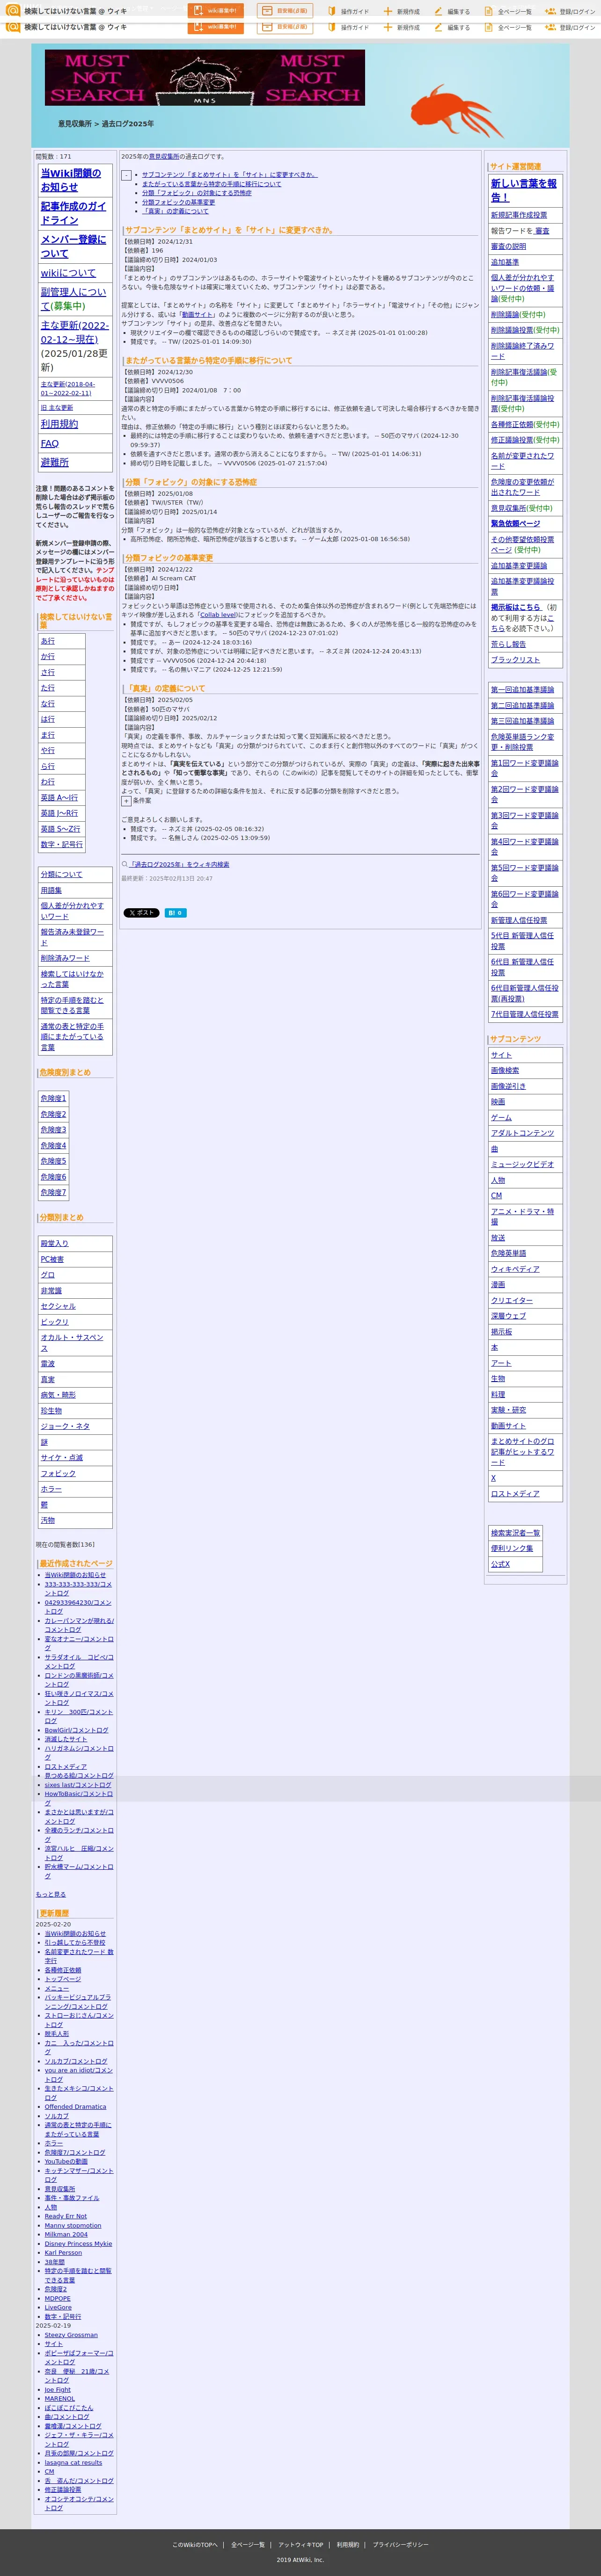This screenshot has width=601, height=2576.
Task: Open 利用規約 in left menu
Action: pos(59,424)
